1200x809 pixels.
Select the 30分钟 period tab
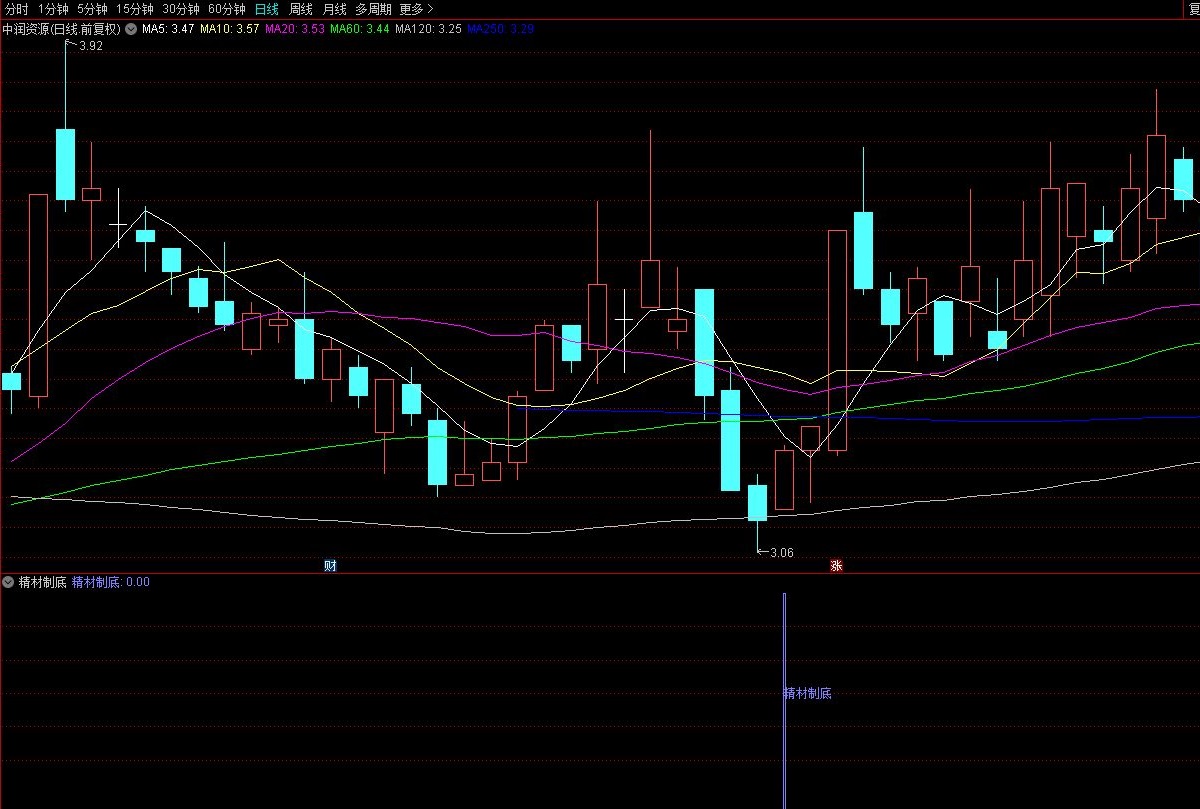(181, 9)
